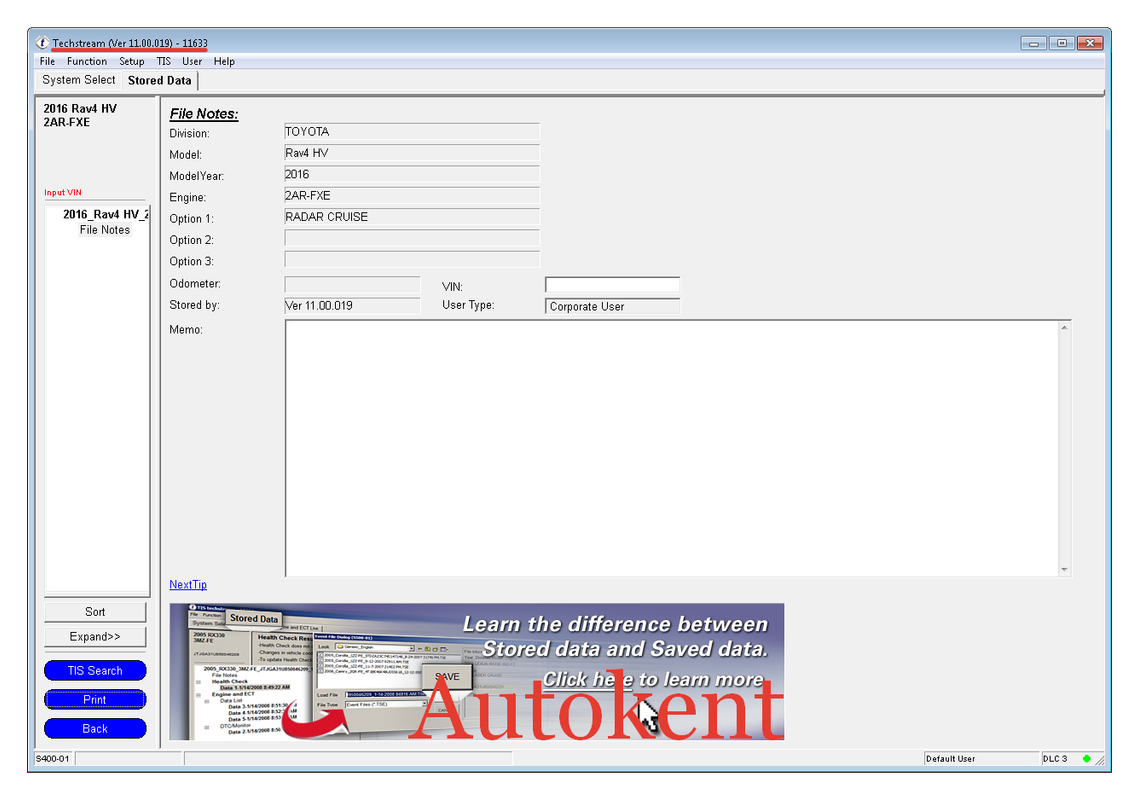Click the window resize grip corner
This screenshot has height=800, width=1139.
(1100, 760)
